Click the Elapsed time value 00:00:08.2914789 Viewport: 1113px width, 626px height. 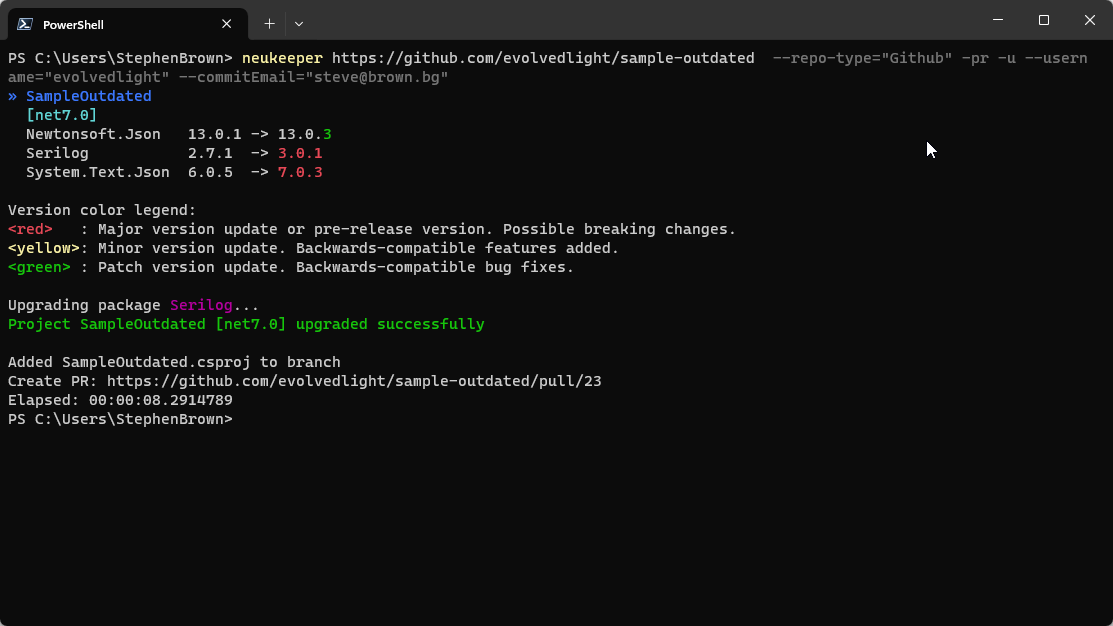tap(160, 400)
